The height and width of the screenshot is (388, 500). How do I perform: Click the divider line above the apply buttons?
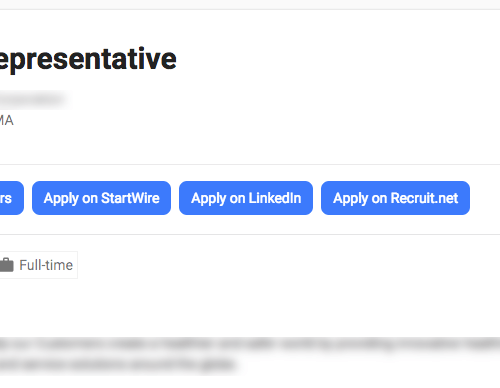click(x=250, y=164)
